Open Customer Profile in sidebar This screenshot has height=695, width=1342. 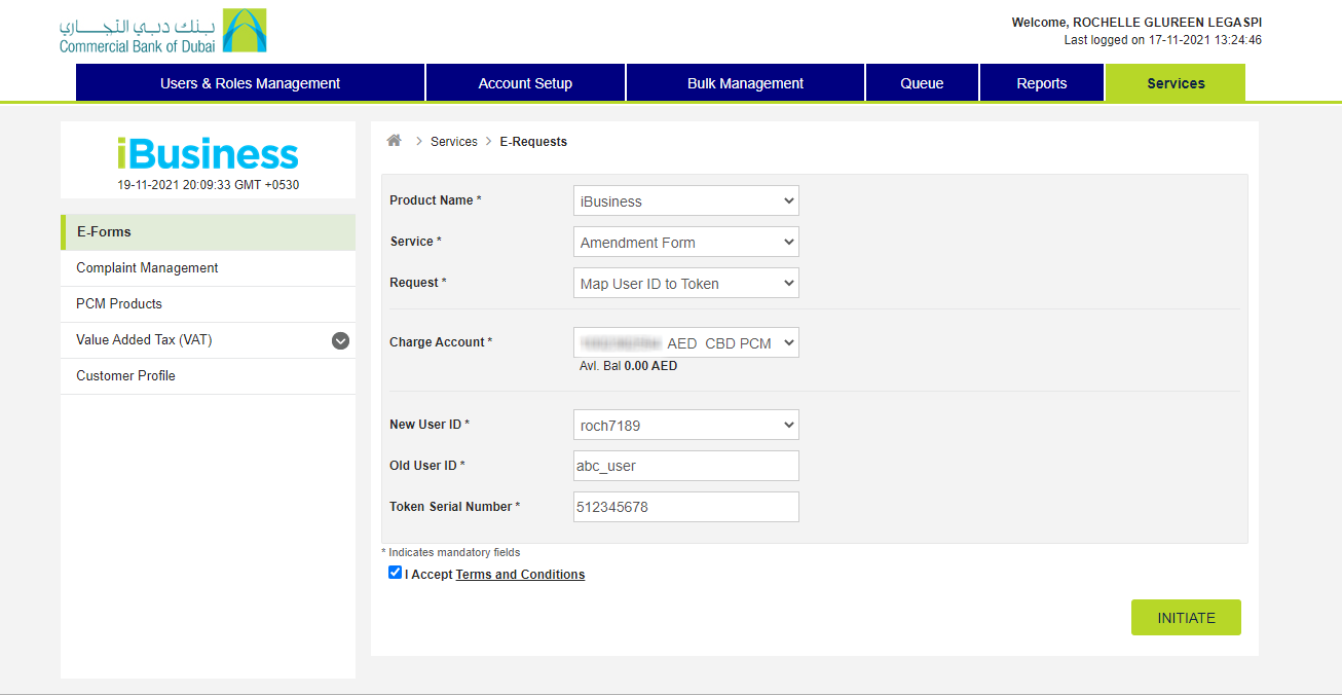coord(208,376)
